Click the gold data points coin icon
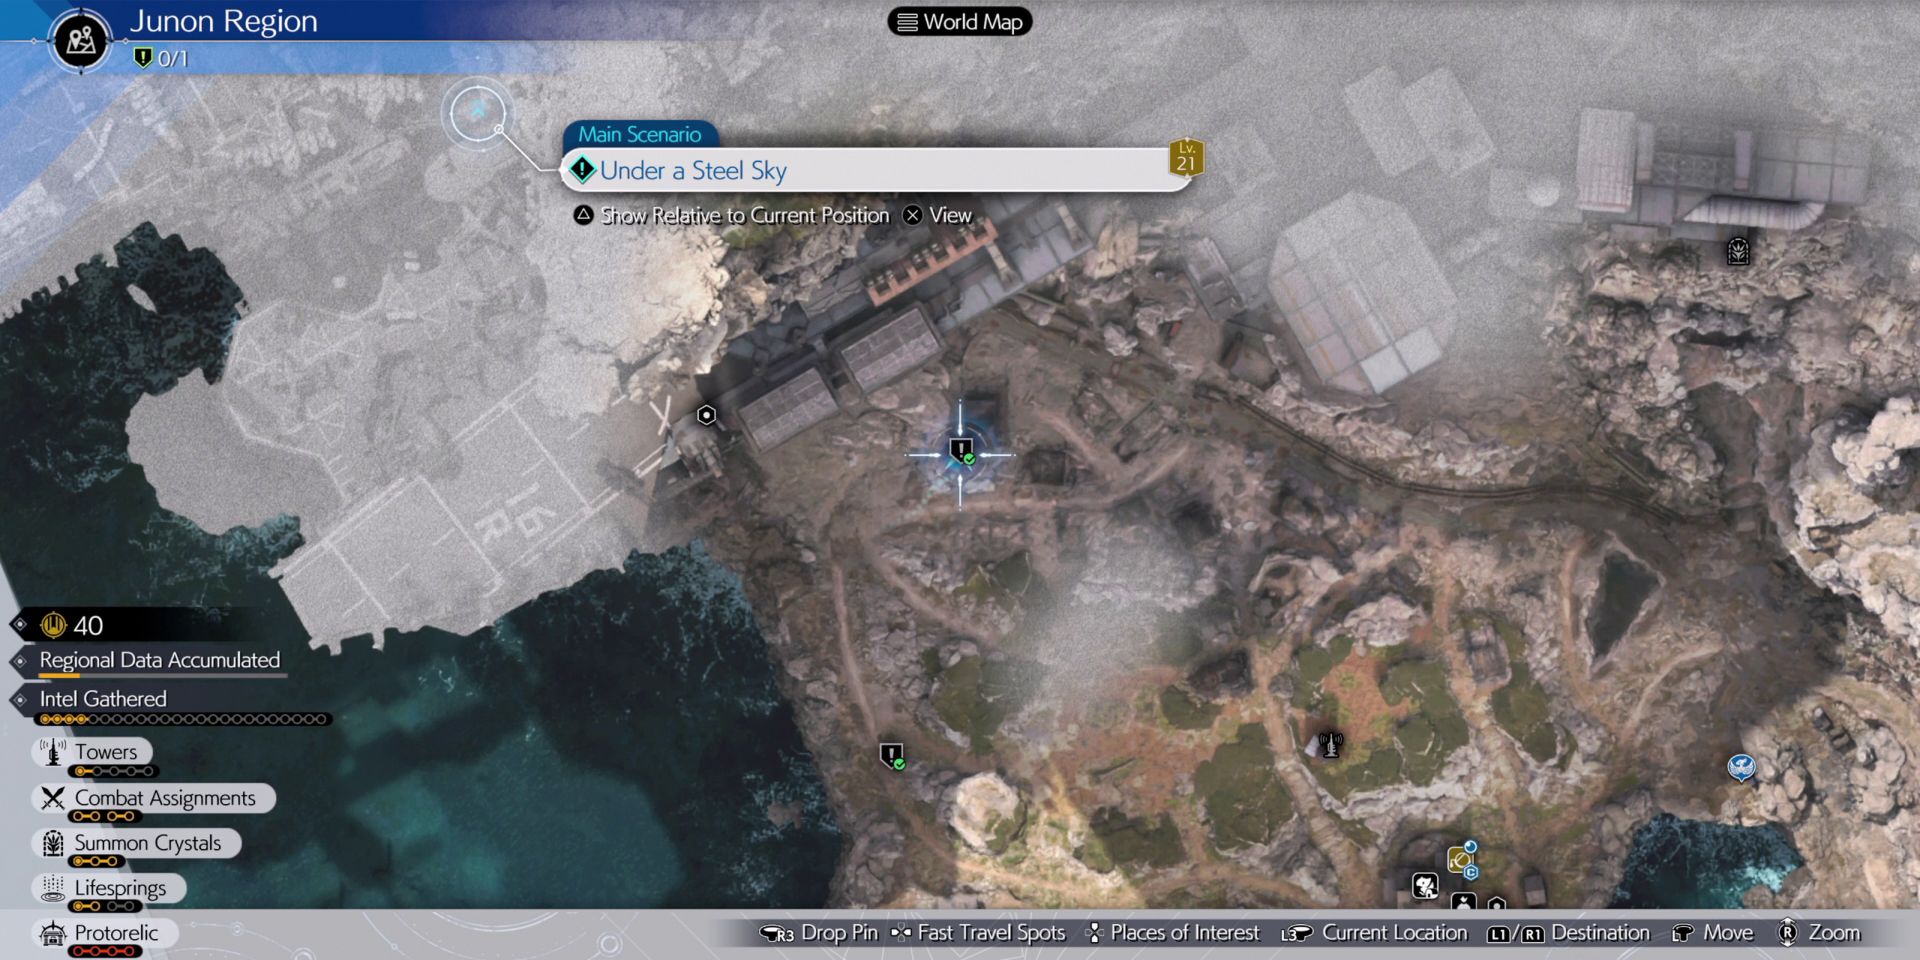Screen dimensions: 1920x960 53,625
